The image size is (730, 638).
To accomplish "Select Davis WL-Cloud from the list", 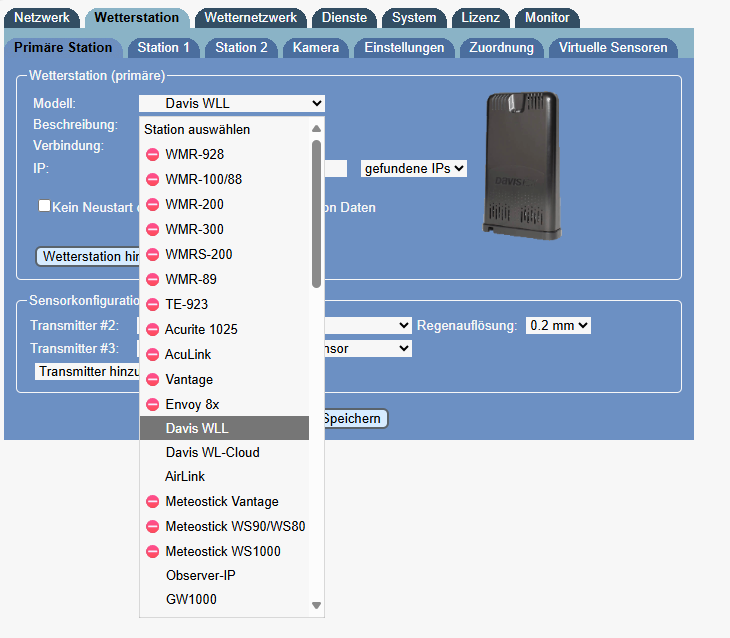I will pos(224,452).
